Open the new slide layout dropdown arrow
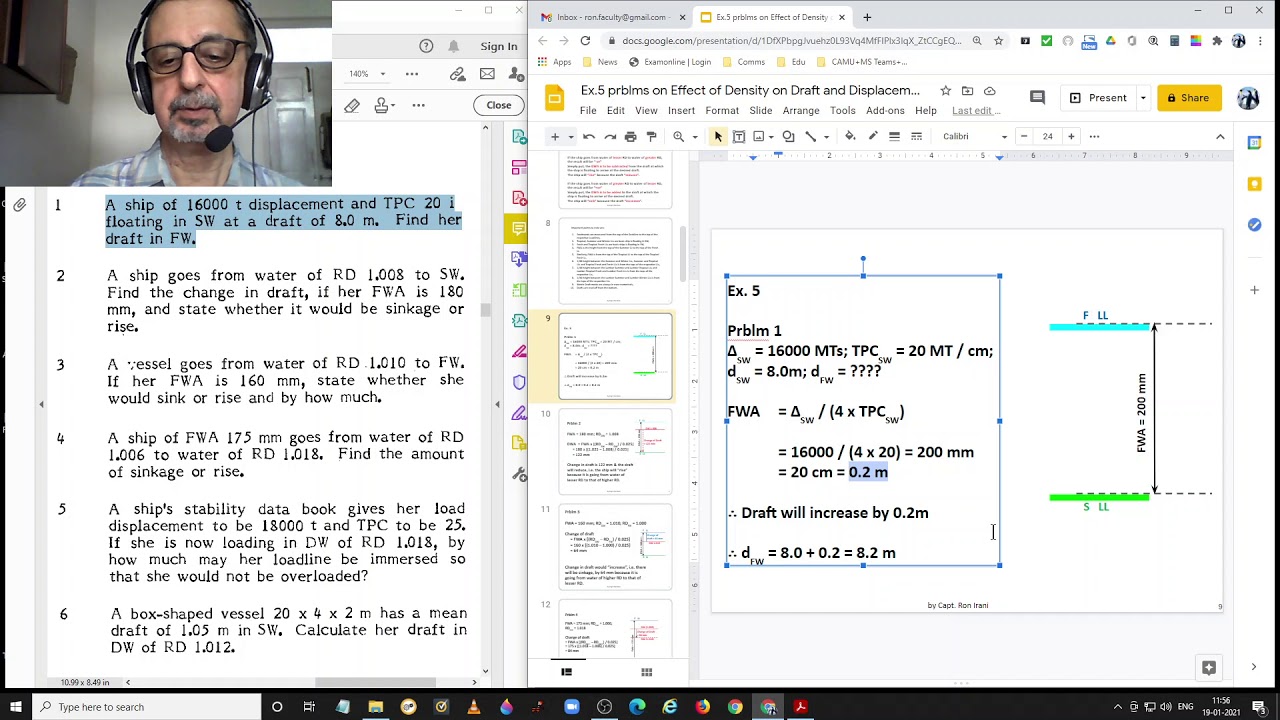This screenshot has width=1280, height=720. [571, 137]
